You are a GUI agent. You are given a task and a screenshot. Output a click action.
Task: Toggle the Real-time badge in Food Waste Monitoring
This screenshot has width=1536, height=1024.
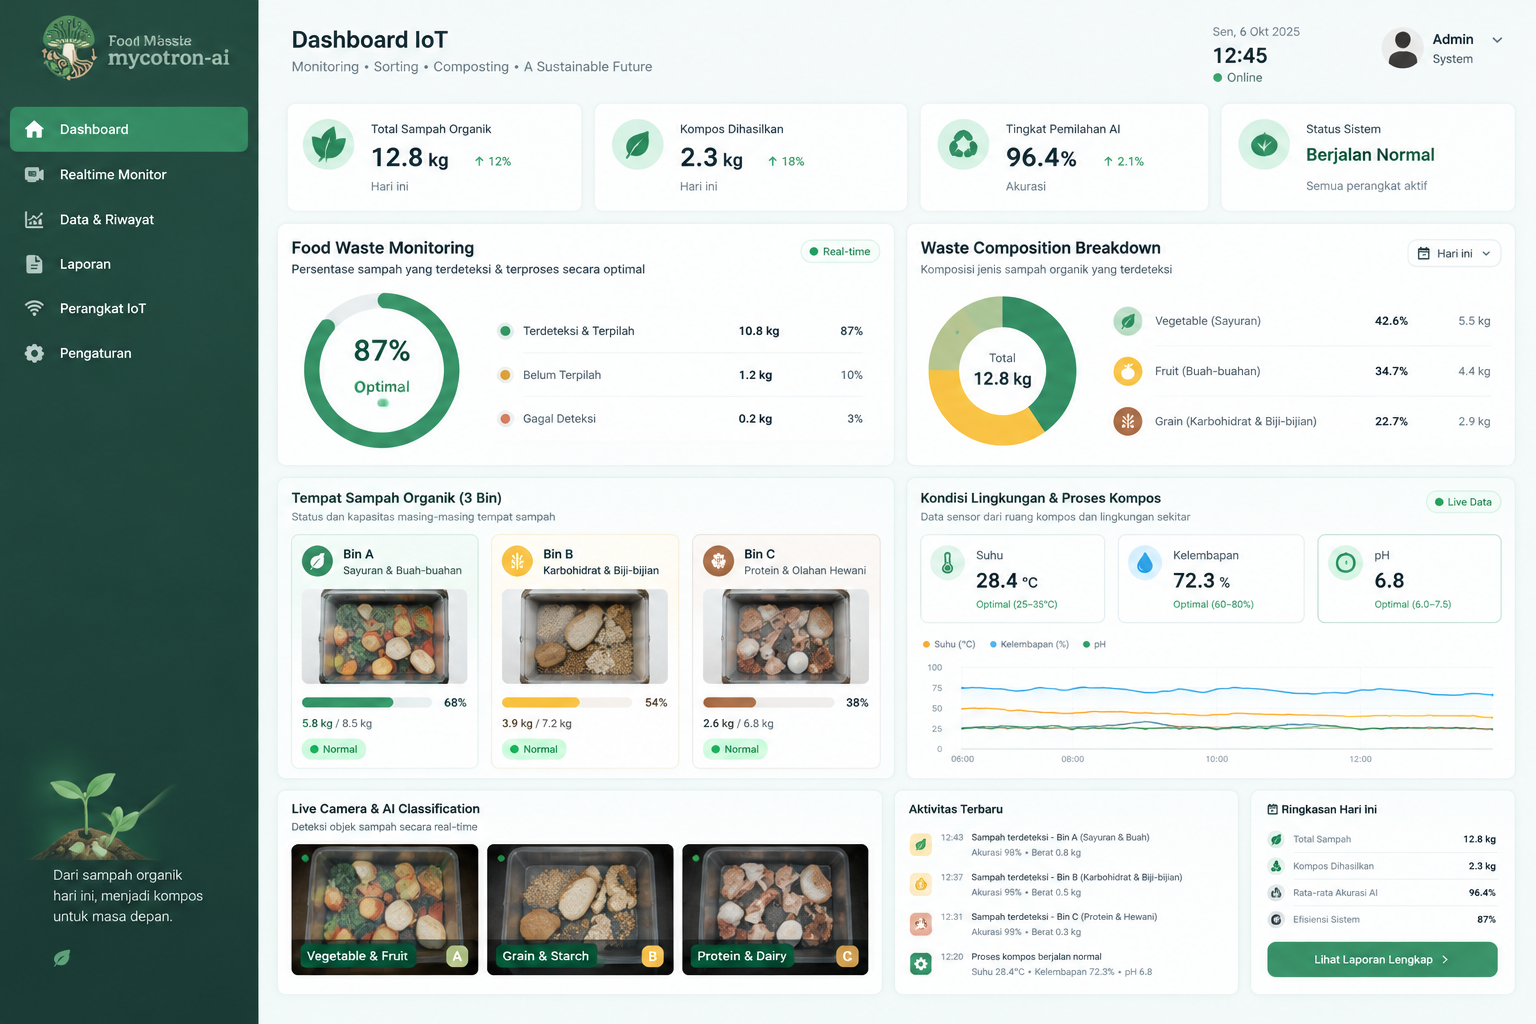[840, 252]
